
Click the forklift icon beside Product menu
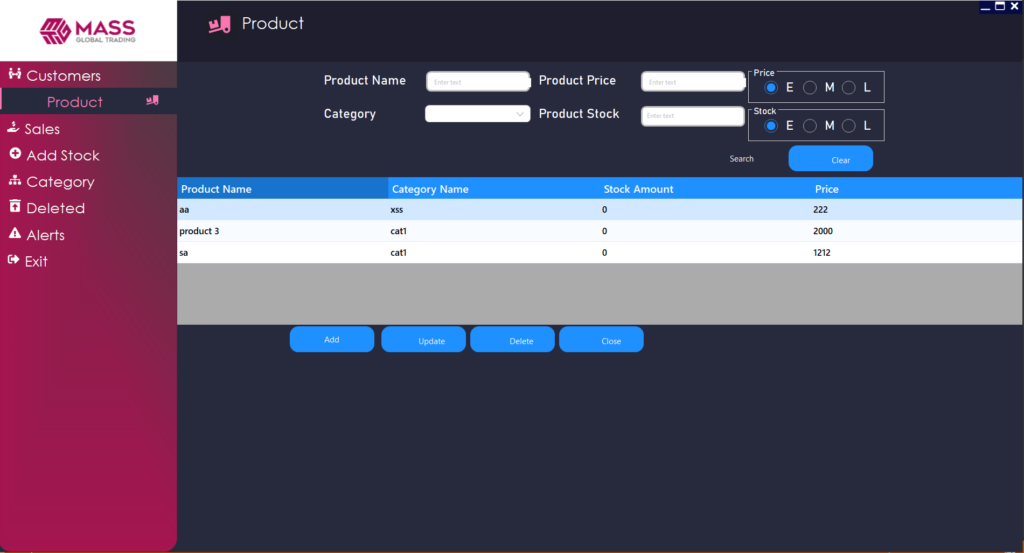(152, 101)
